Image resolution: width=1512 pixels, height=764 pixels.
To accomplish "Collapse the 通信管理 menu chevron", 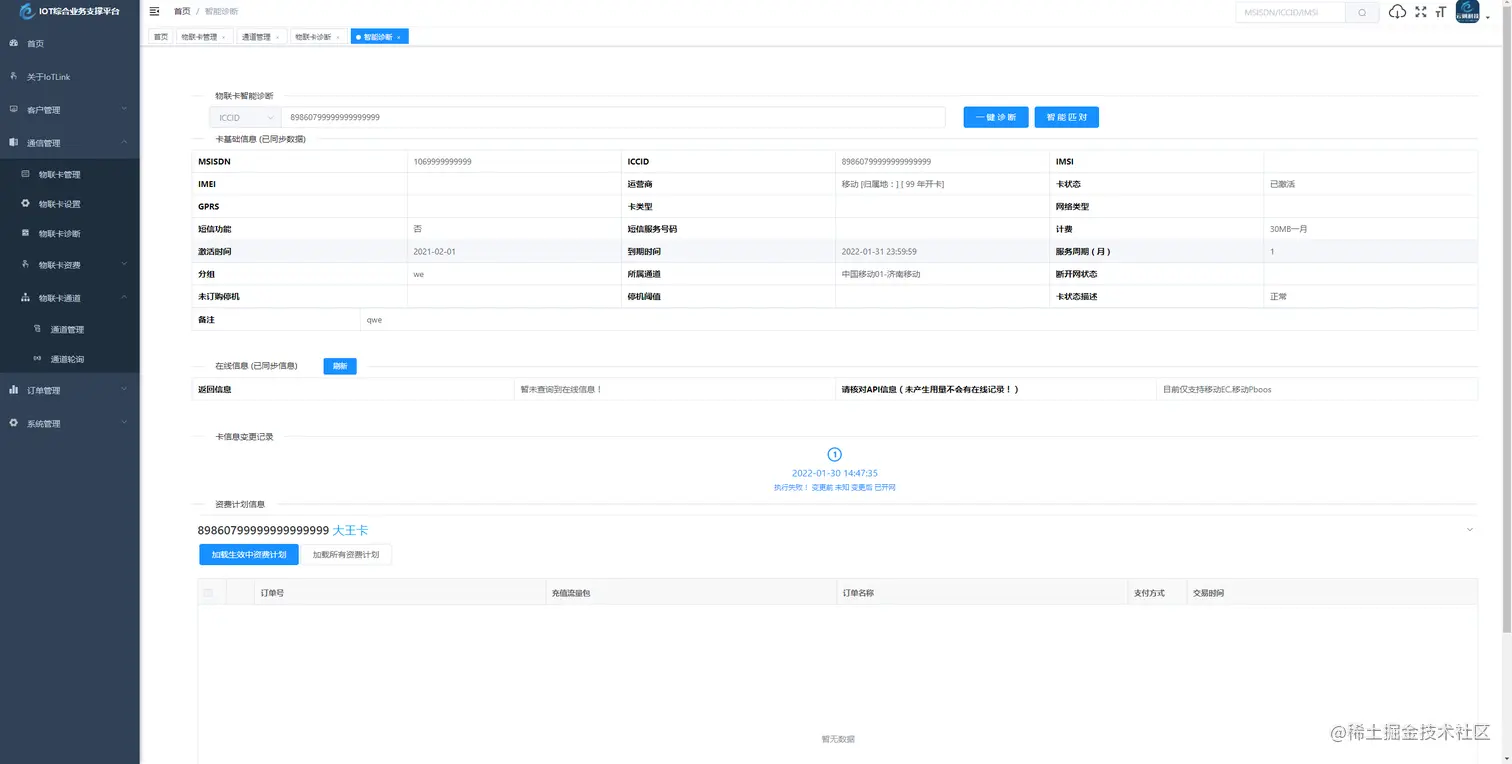I will click(x=124, y=141).
